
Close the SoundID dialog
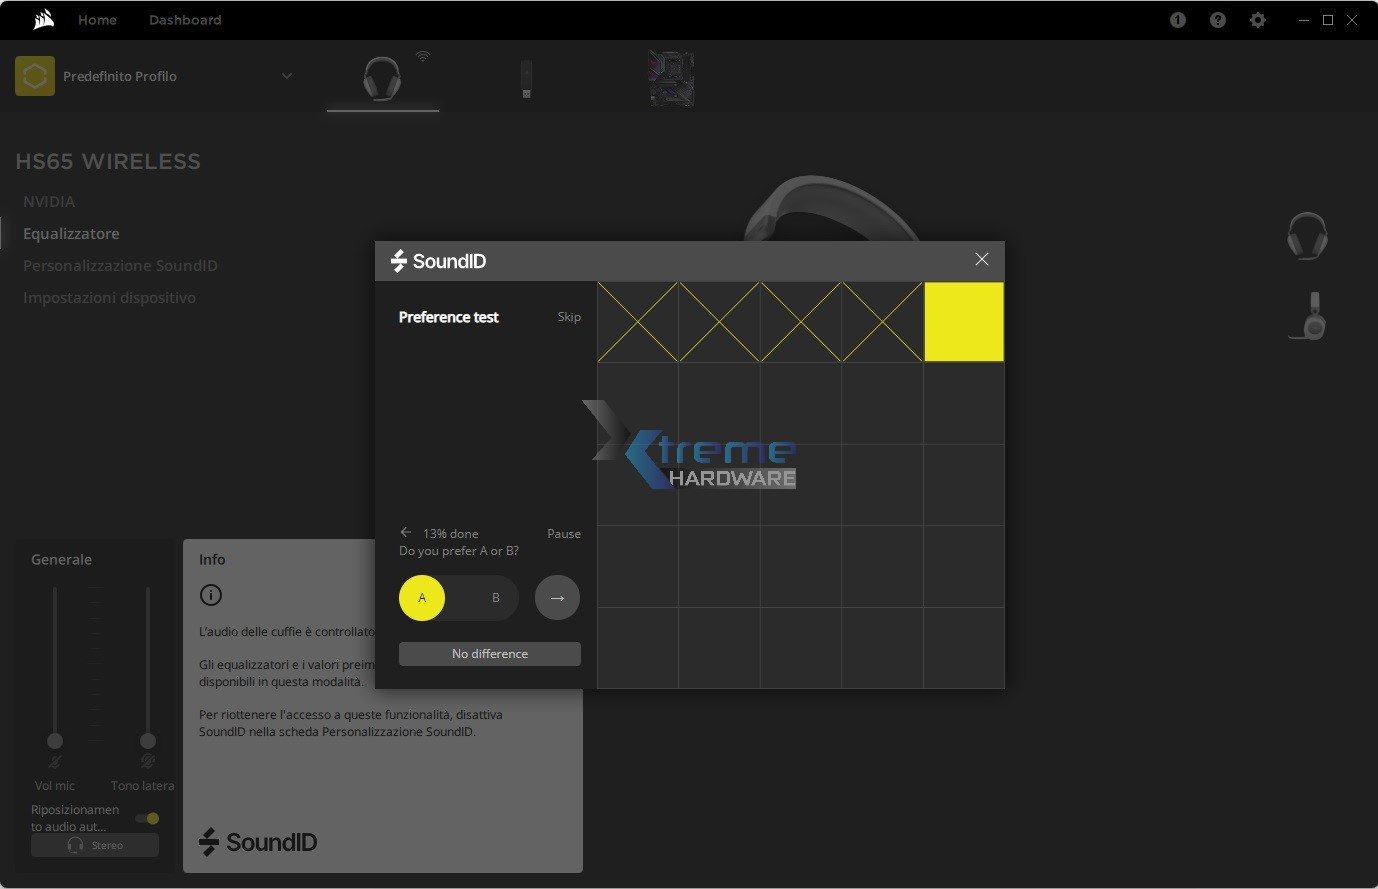tap(981, 260)
